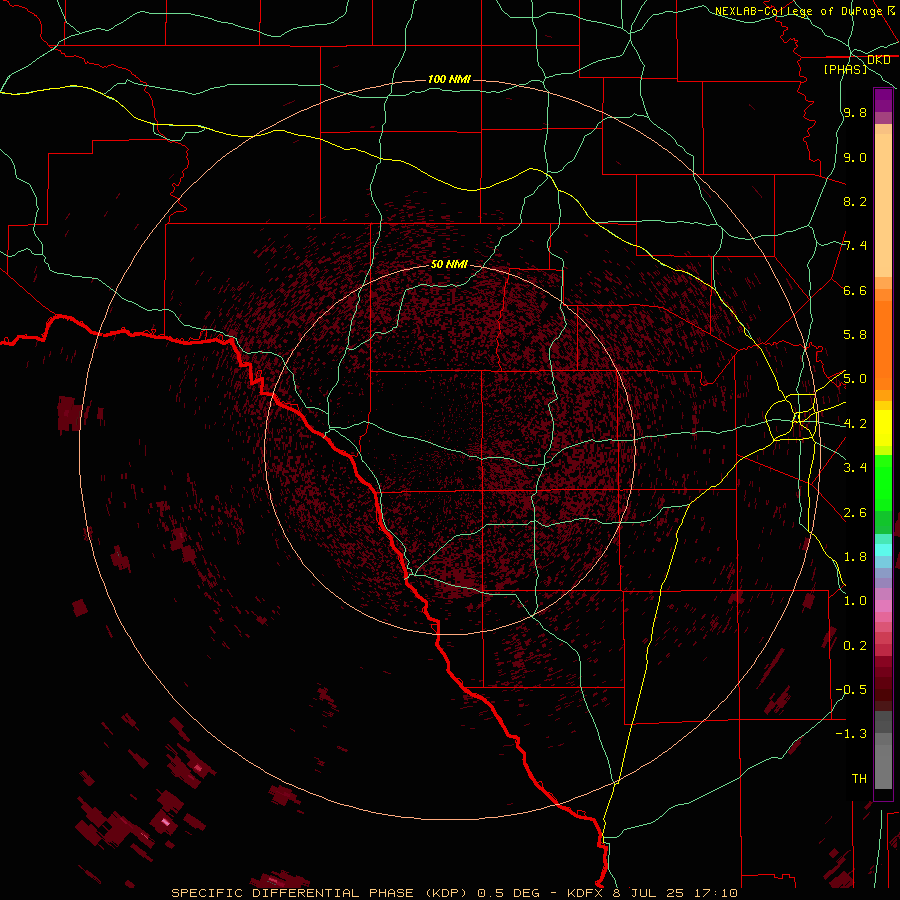Click the 4.2 value on color scale
This screenshot has width=900, height=900.
[x=855, y=424]
